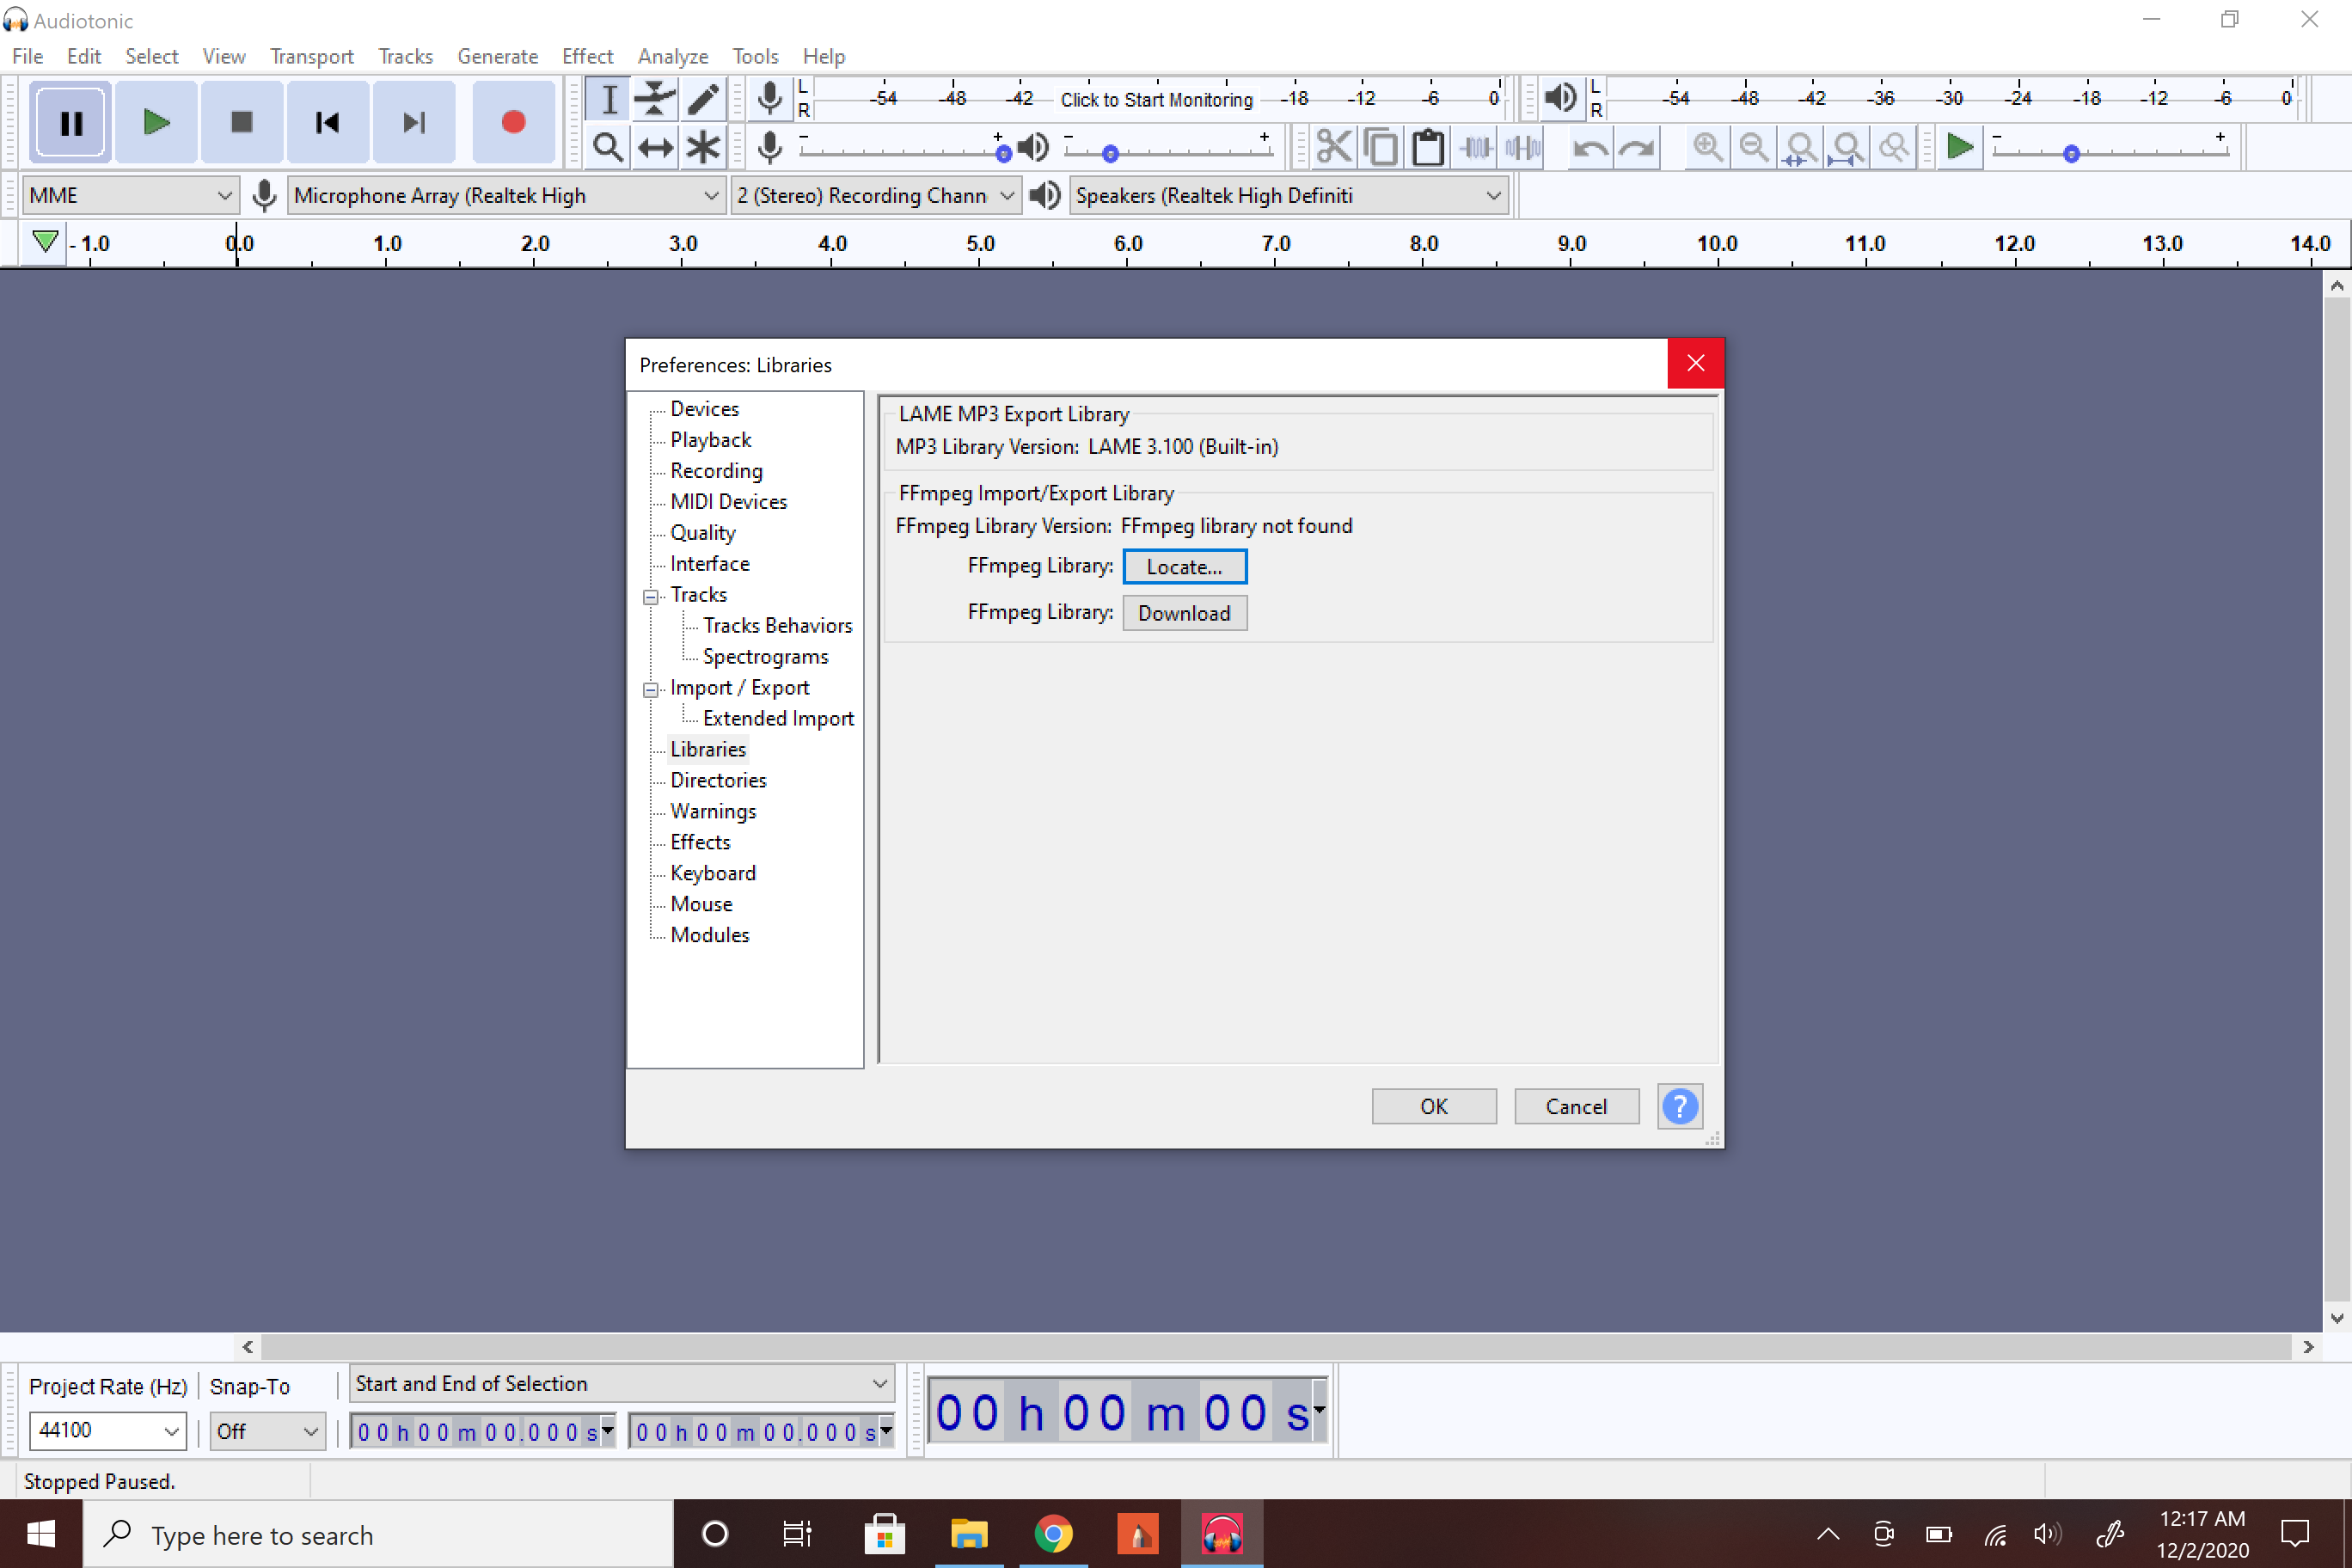The width and height of the screenshot is (2352, 1568).
Task: Select the Envelope tool
Action: 655,99
